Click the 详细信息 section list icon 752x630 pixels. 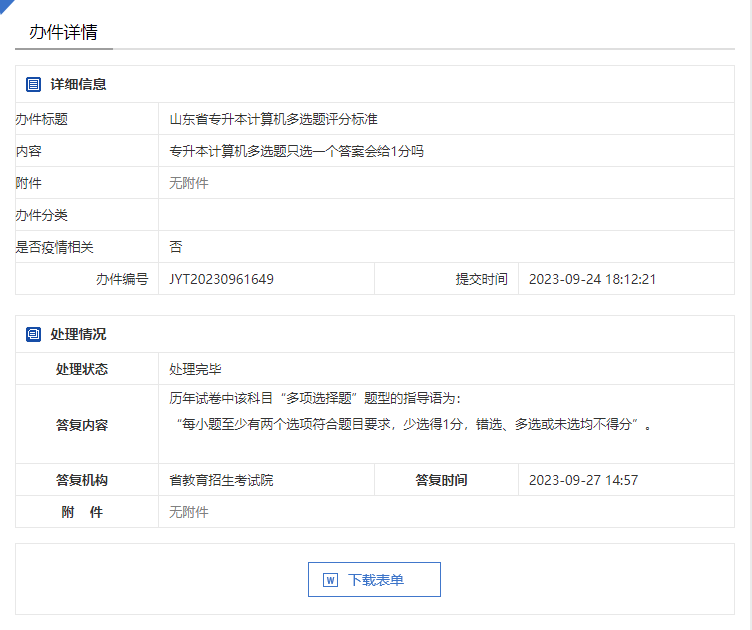(x=33, y=84)
